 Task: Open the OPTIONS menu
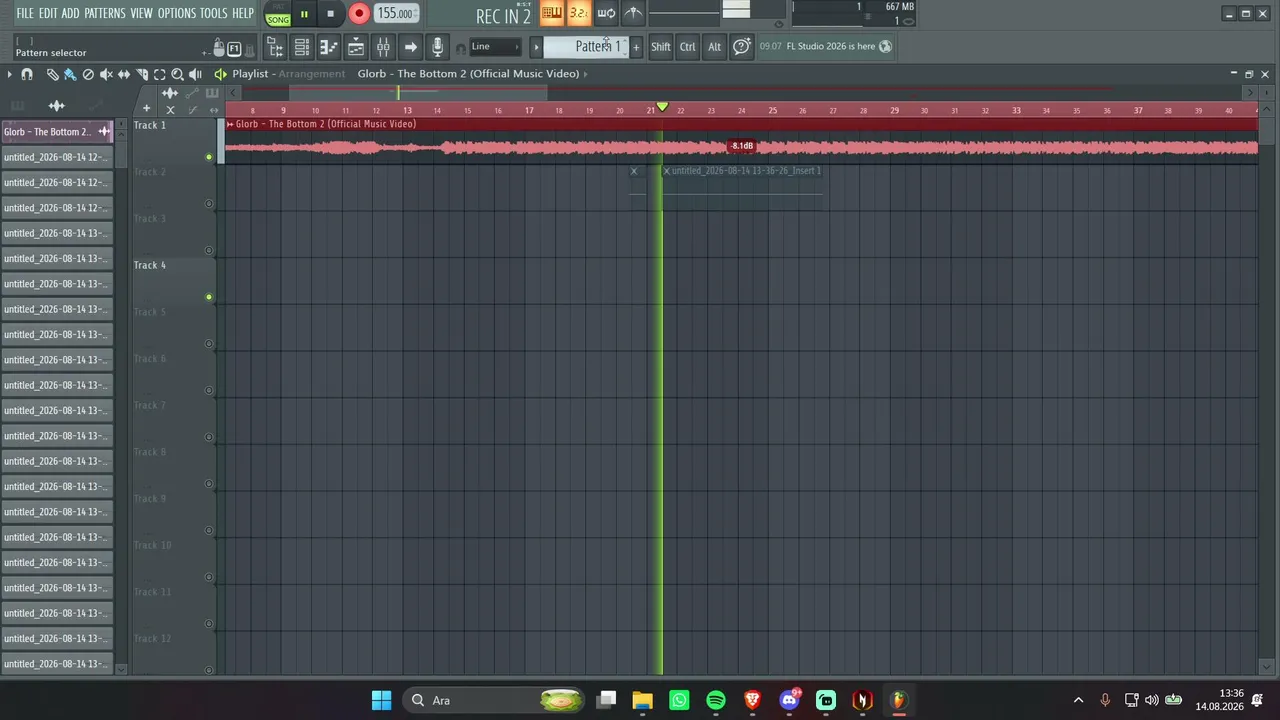(x=177, y=13)
